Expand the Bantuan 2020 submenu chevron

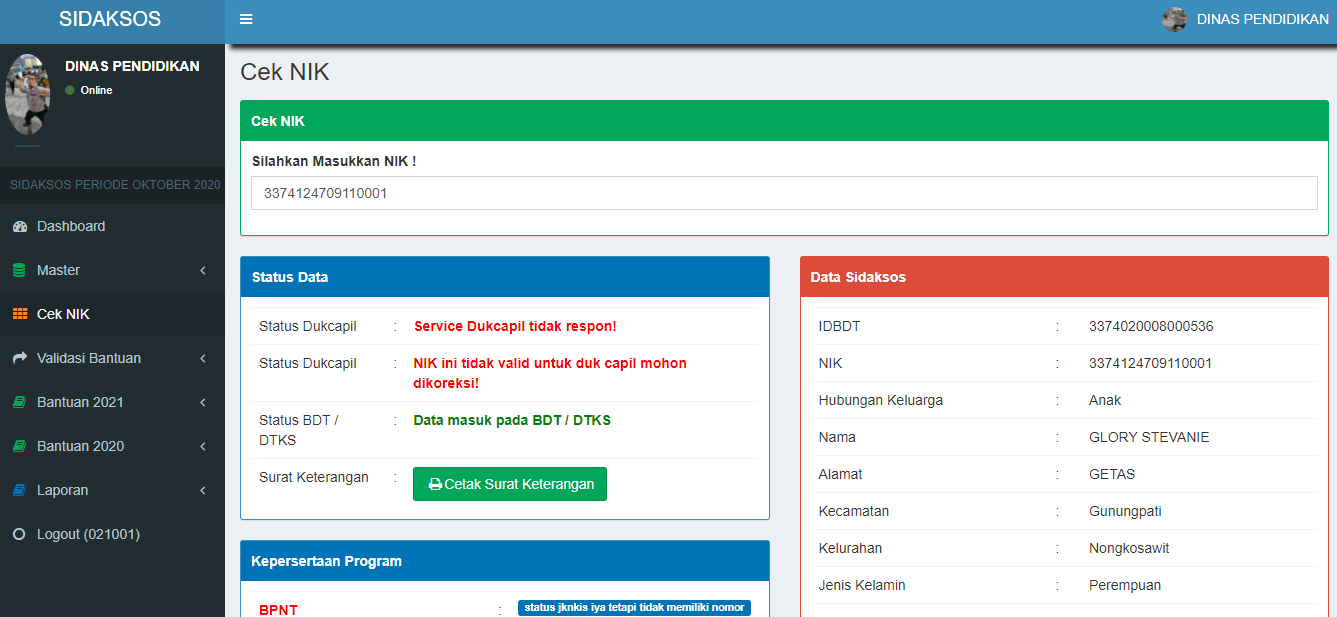203,446
